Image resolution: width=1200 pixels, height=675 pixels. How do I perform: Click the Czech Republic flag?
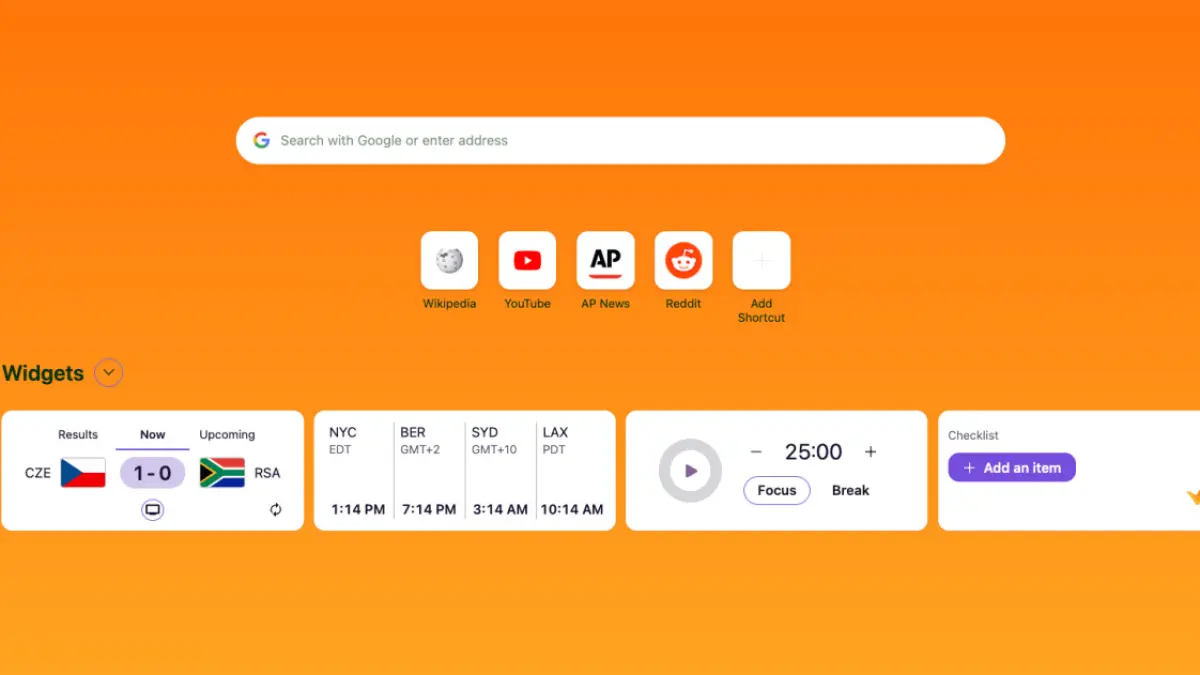[x=83, y=472]
